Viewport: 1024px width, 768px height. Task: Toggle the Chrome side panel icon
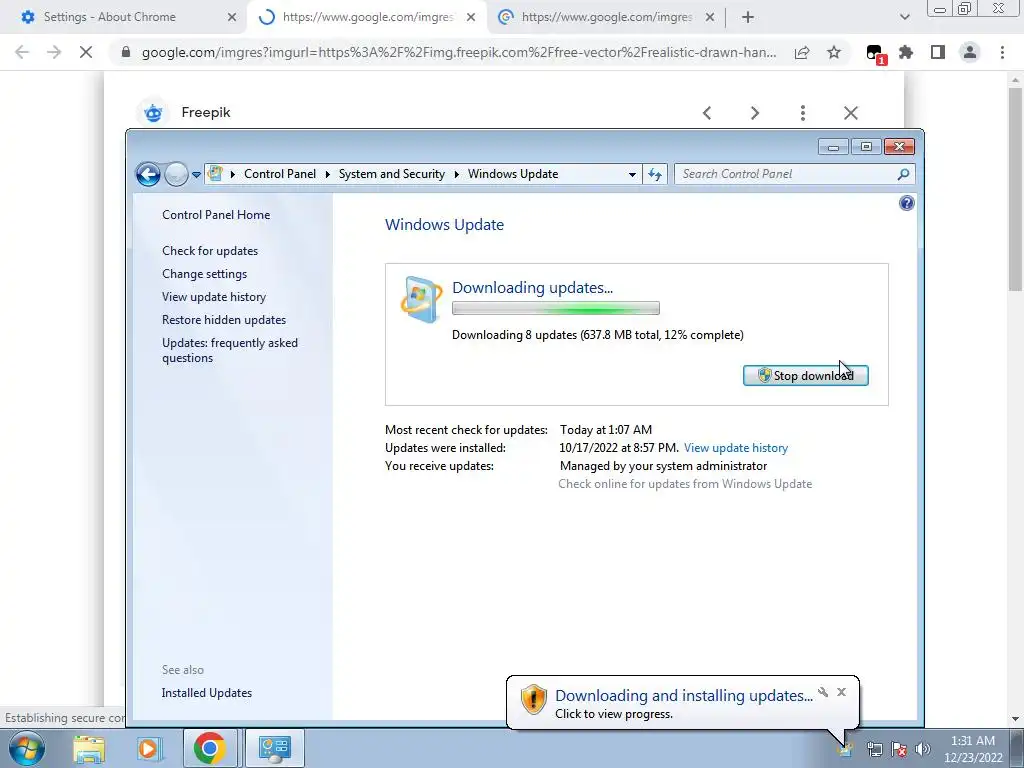click(938, 52)
